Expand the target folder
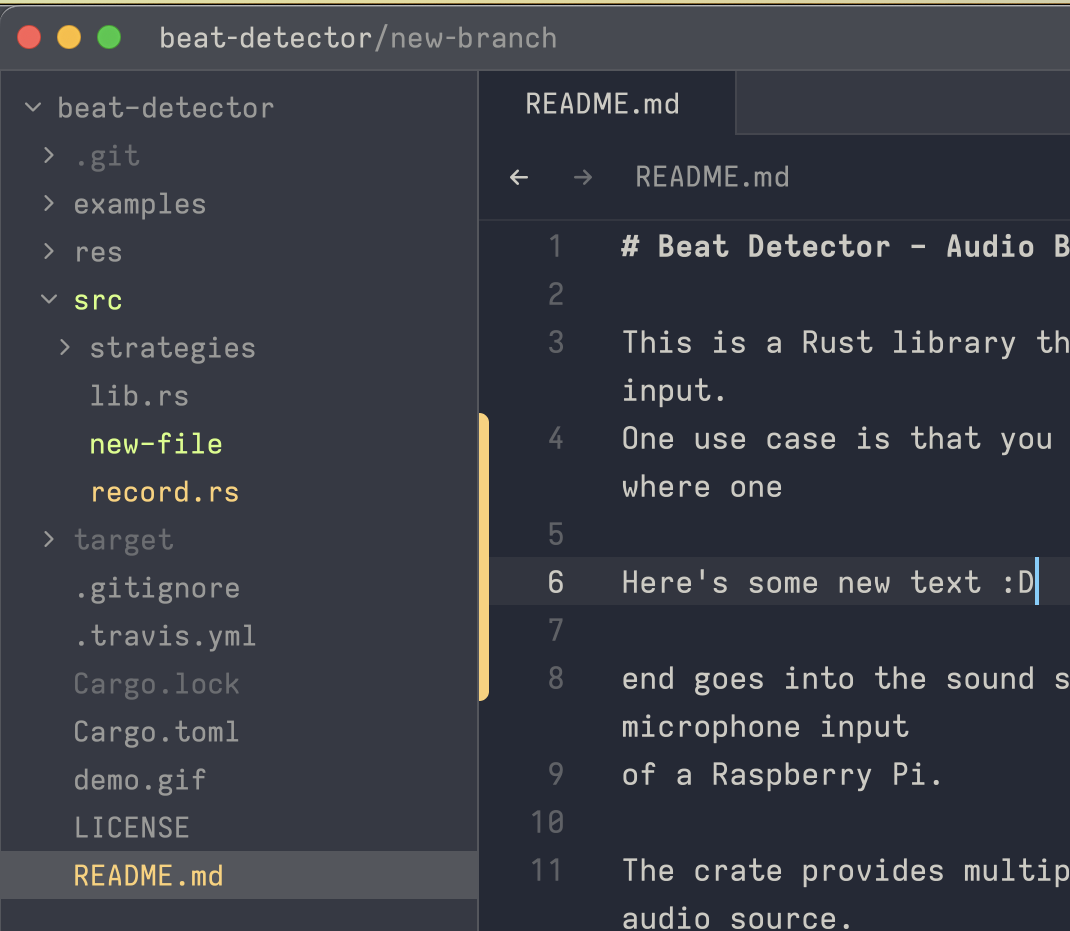 (x=49, y=540)
